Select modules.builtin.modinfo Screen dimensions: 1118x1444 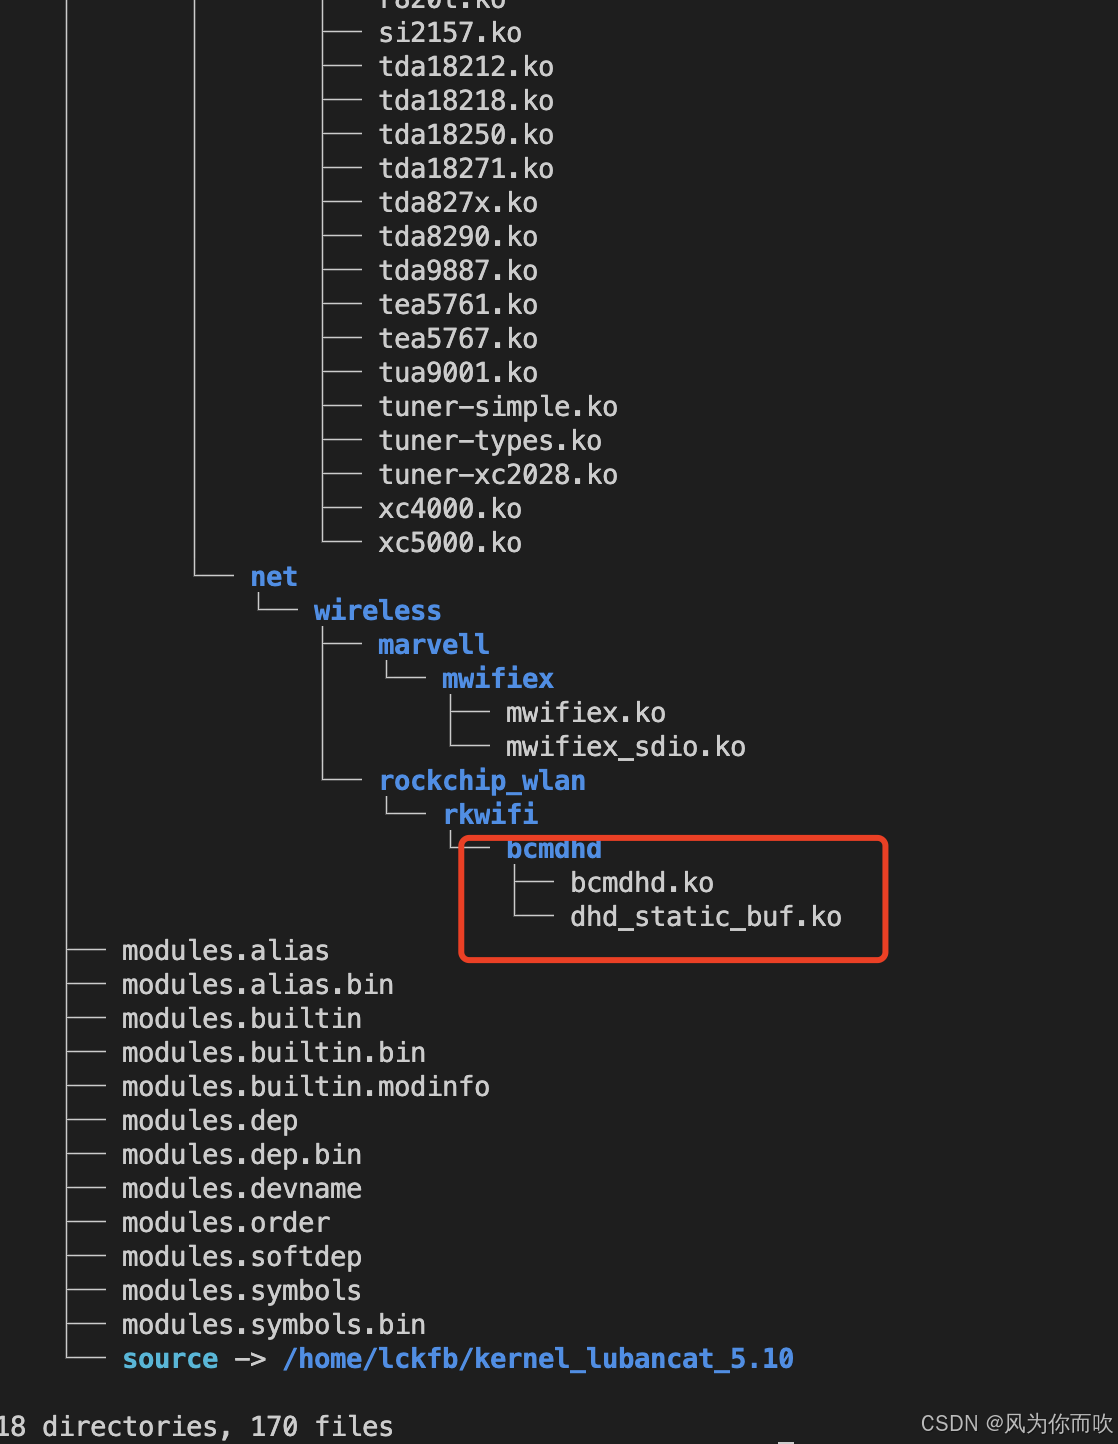pyautogui.click(x=305, y=1087)
